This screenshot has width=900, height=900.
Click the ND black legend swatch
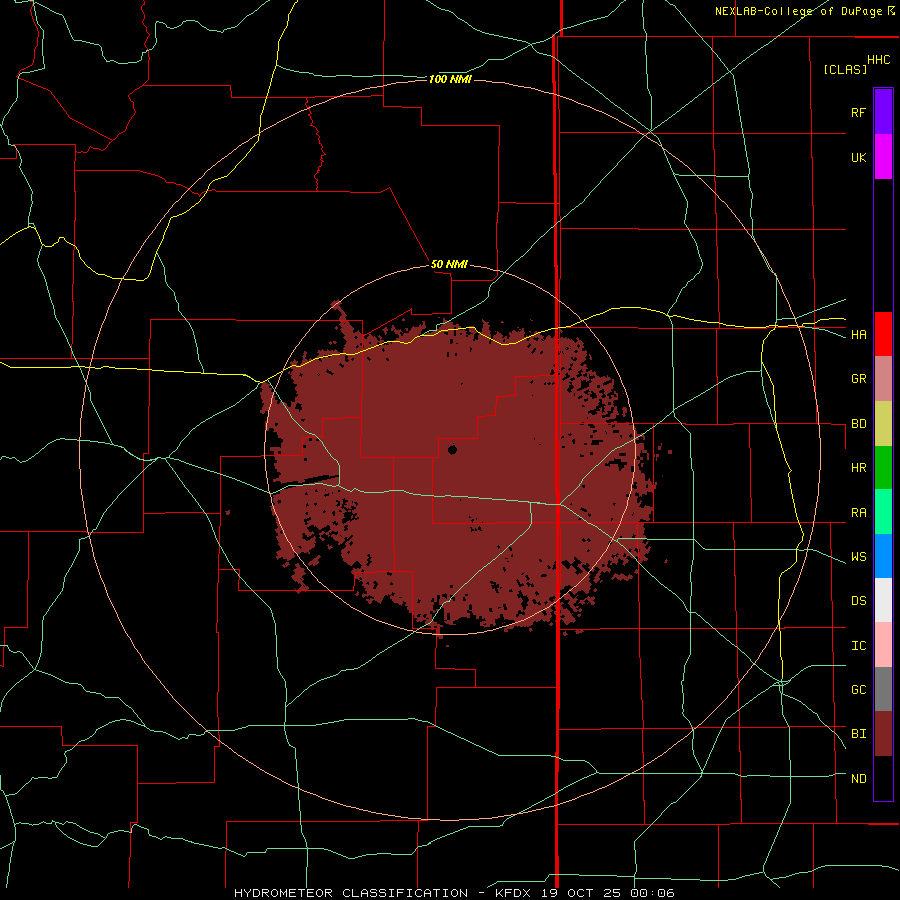(883, 778)
